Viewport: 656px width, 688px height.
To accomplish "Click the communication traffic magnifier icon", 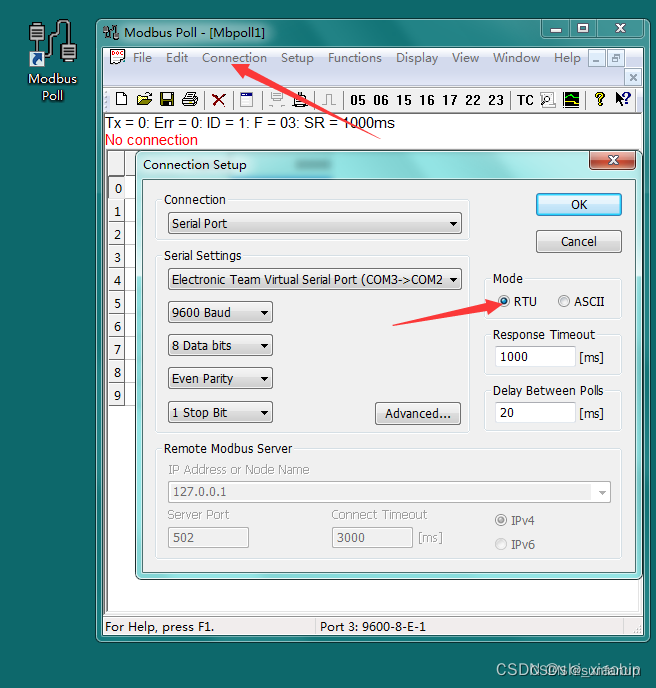I will pyautogui.click(x=548, y=100).
